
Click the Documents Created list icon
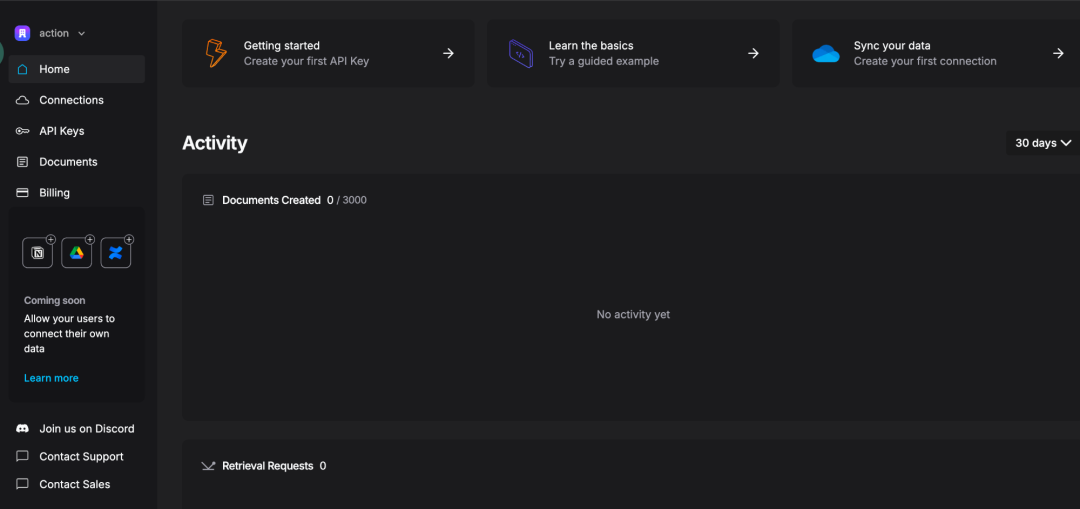coord(208,200)
